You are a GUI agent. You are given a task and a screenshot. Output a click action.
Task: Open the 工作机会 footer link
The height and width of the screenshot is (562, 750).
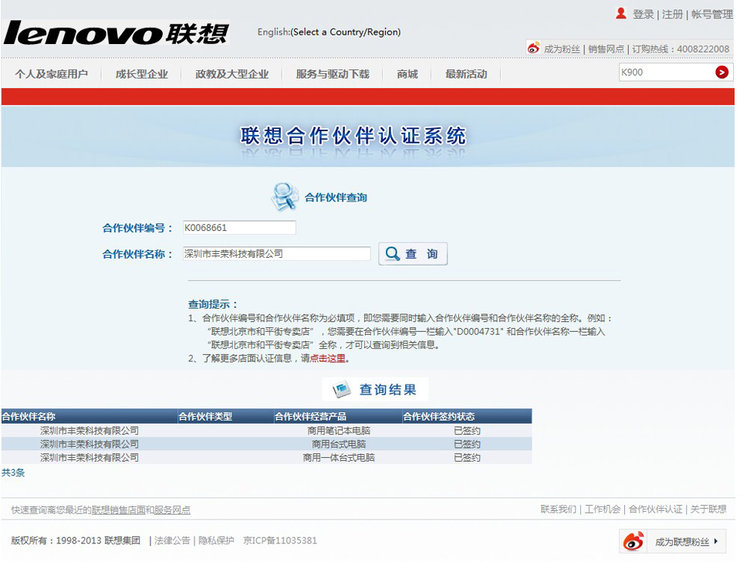602,509
